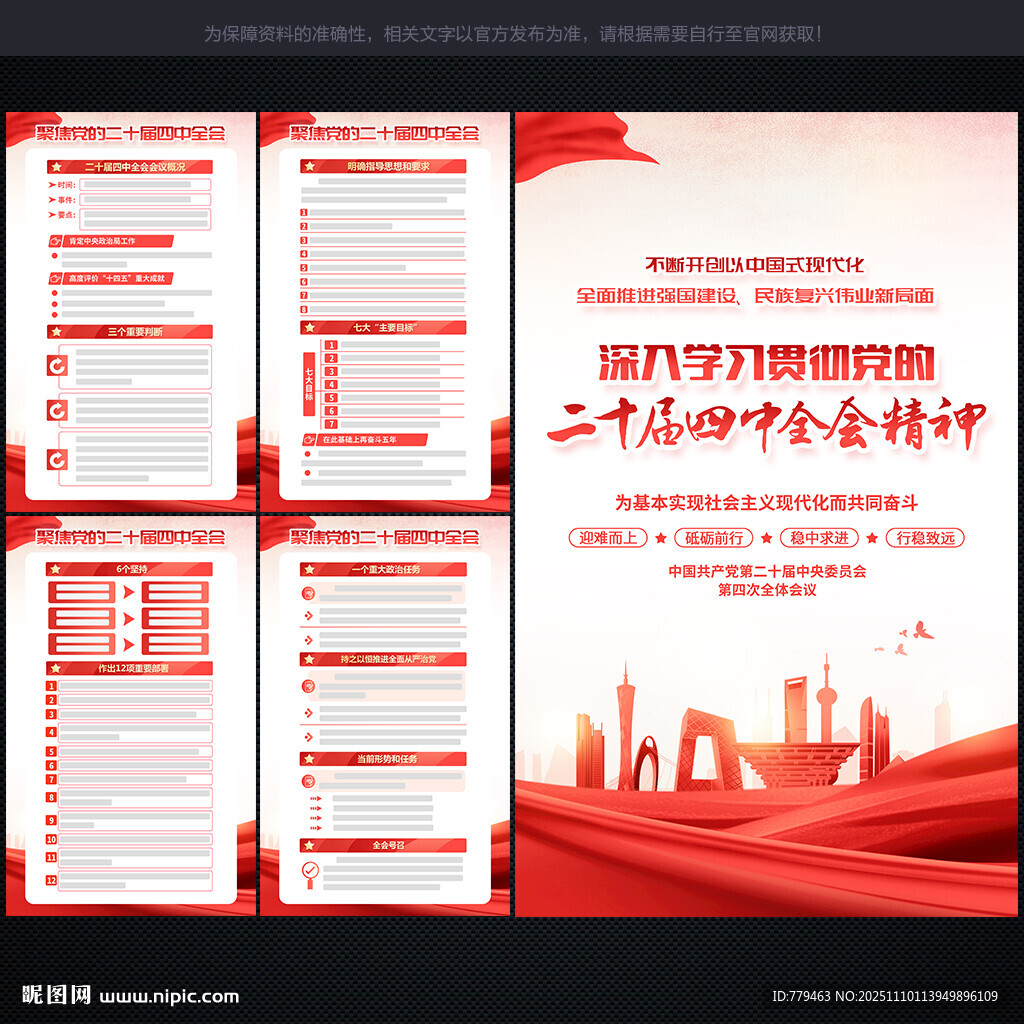The image size is (1024, 1024).
Task: Click the vertical 七大目标 red label
Action: click(x=310, y=384)
